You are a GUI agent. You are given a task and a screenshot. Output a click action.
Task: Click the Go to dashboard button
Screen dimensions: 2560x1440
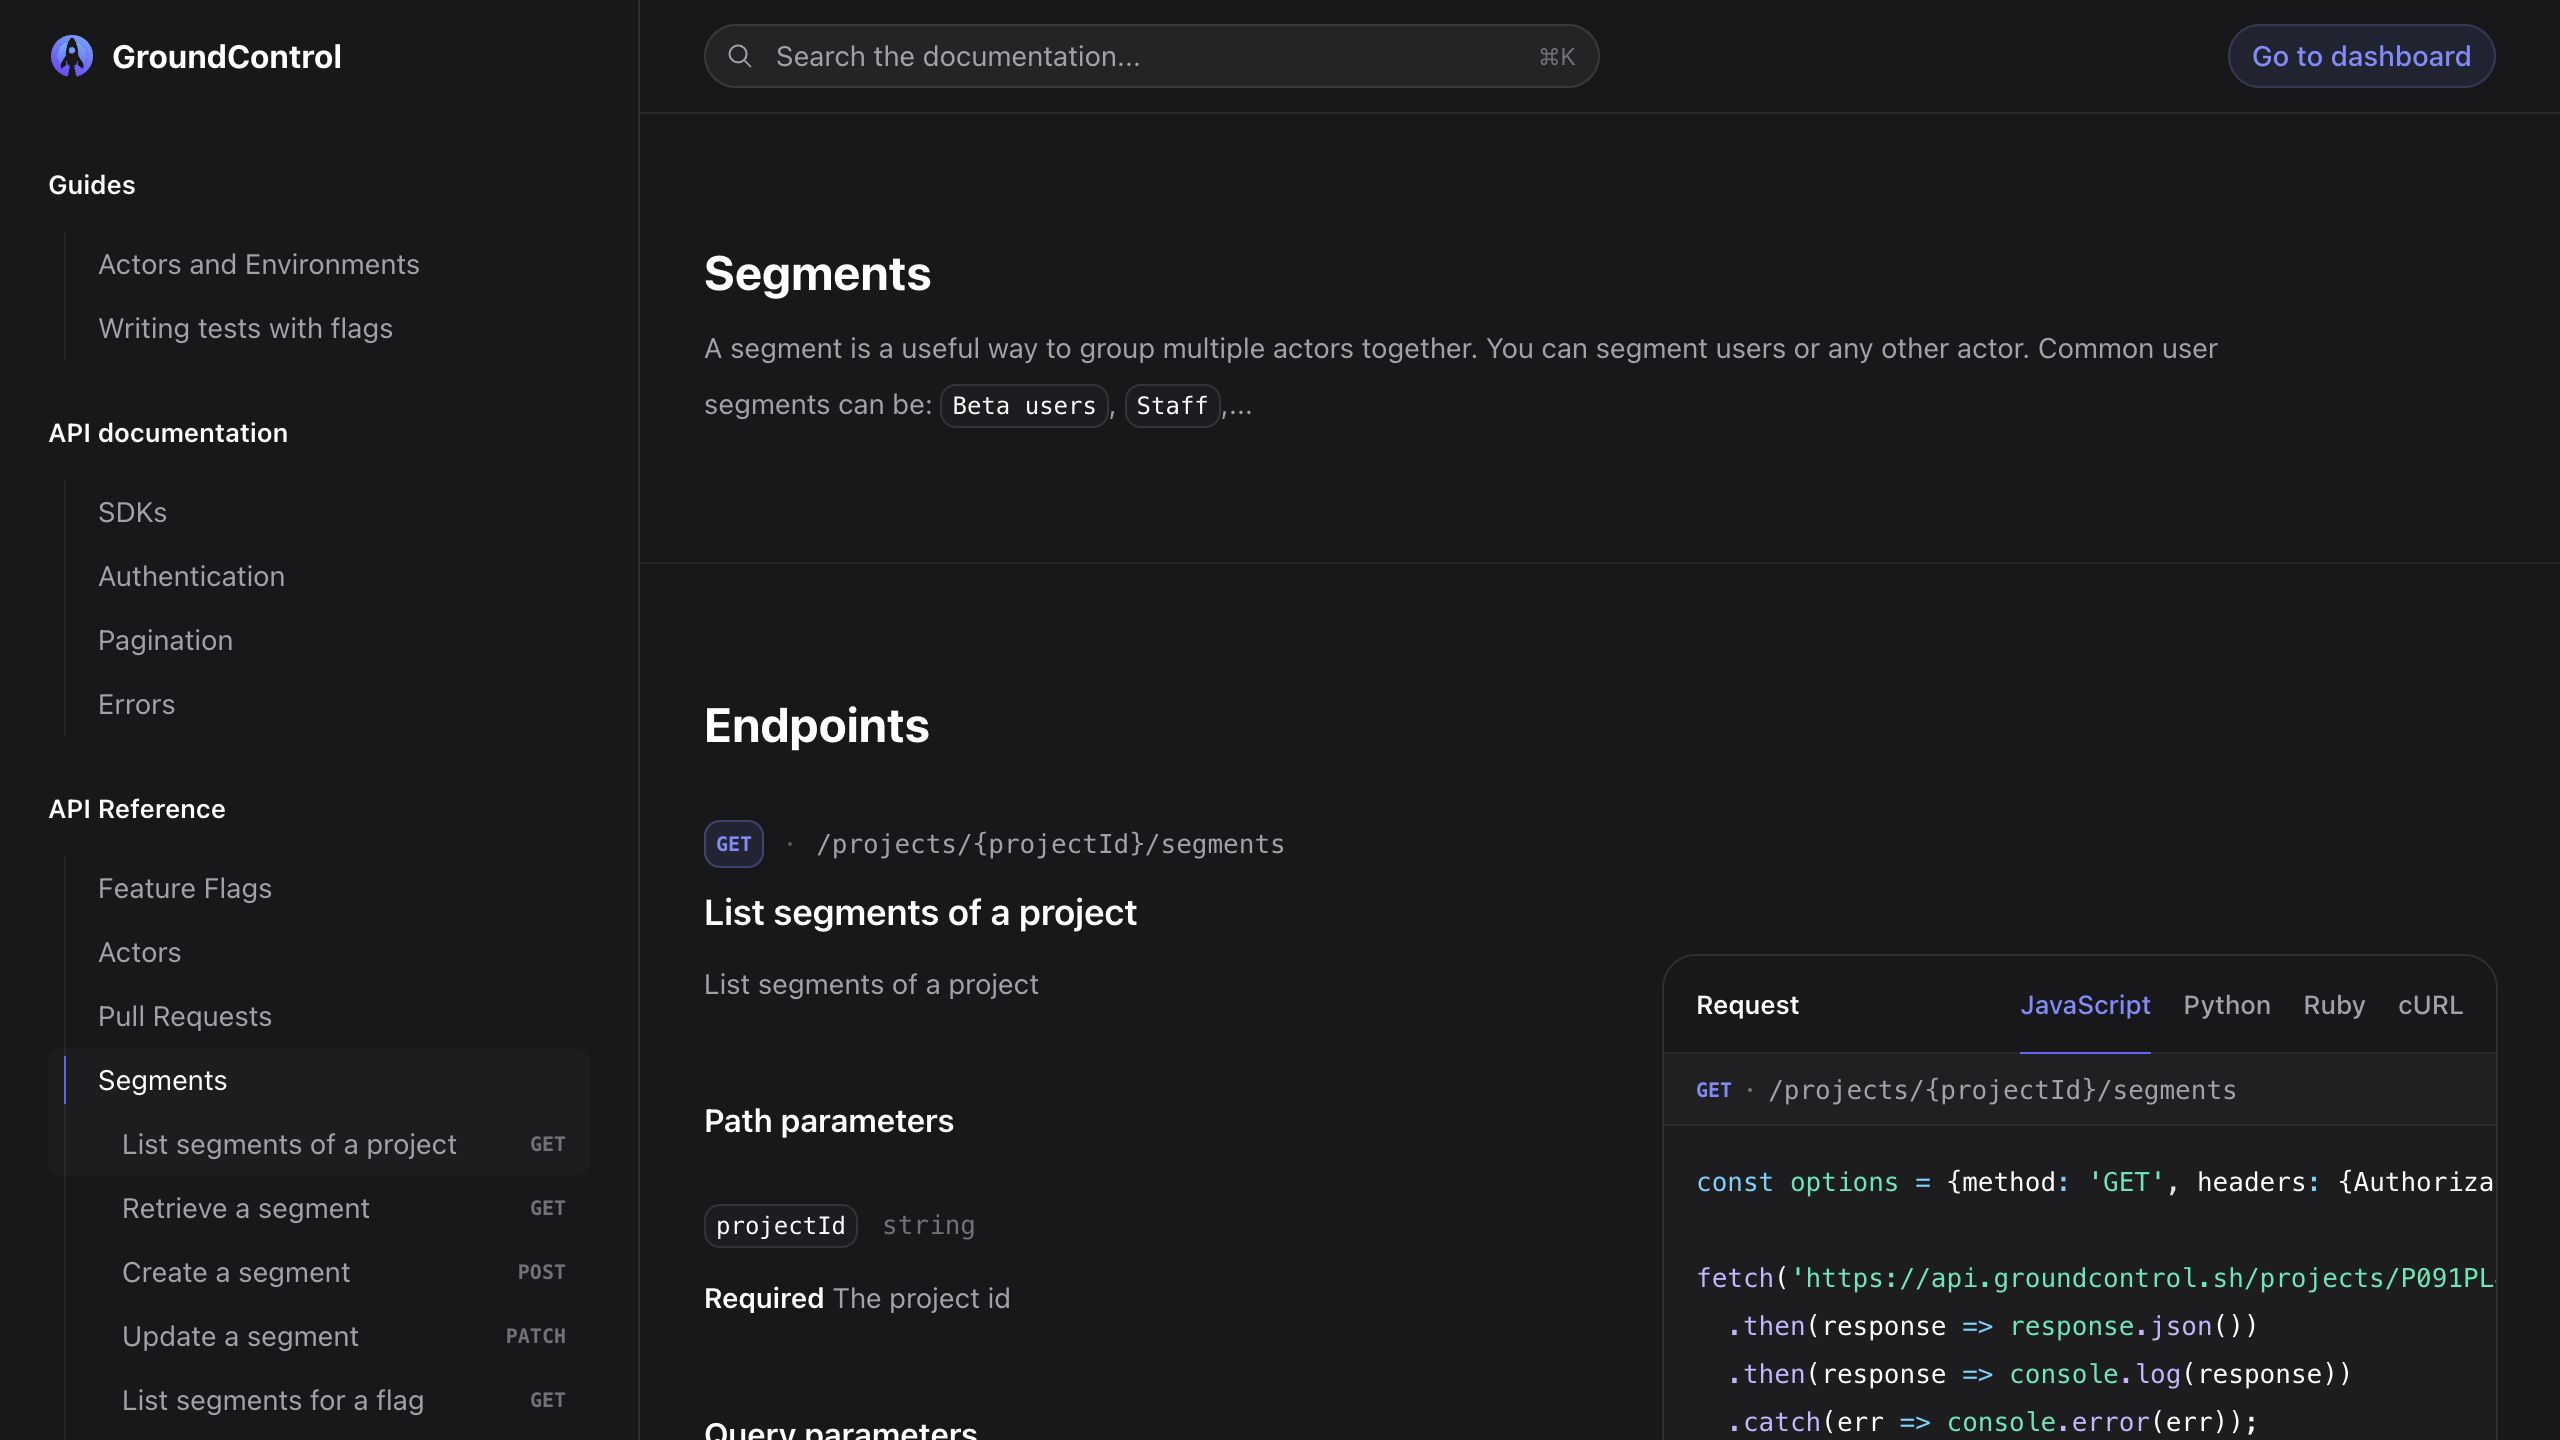coord(2361,56)
